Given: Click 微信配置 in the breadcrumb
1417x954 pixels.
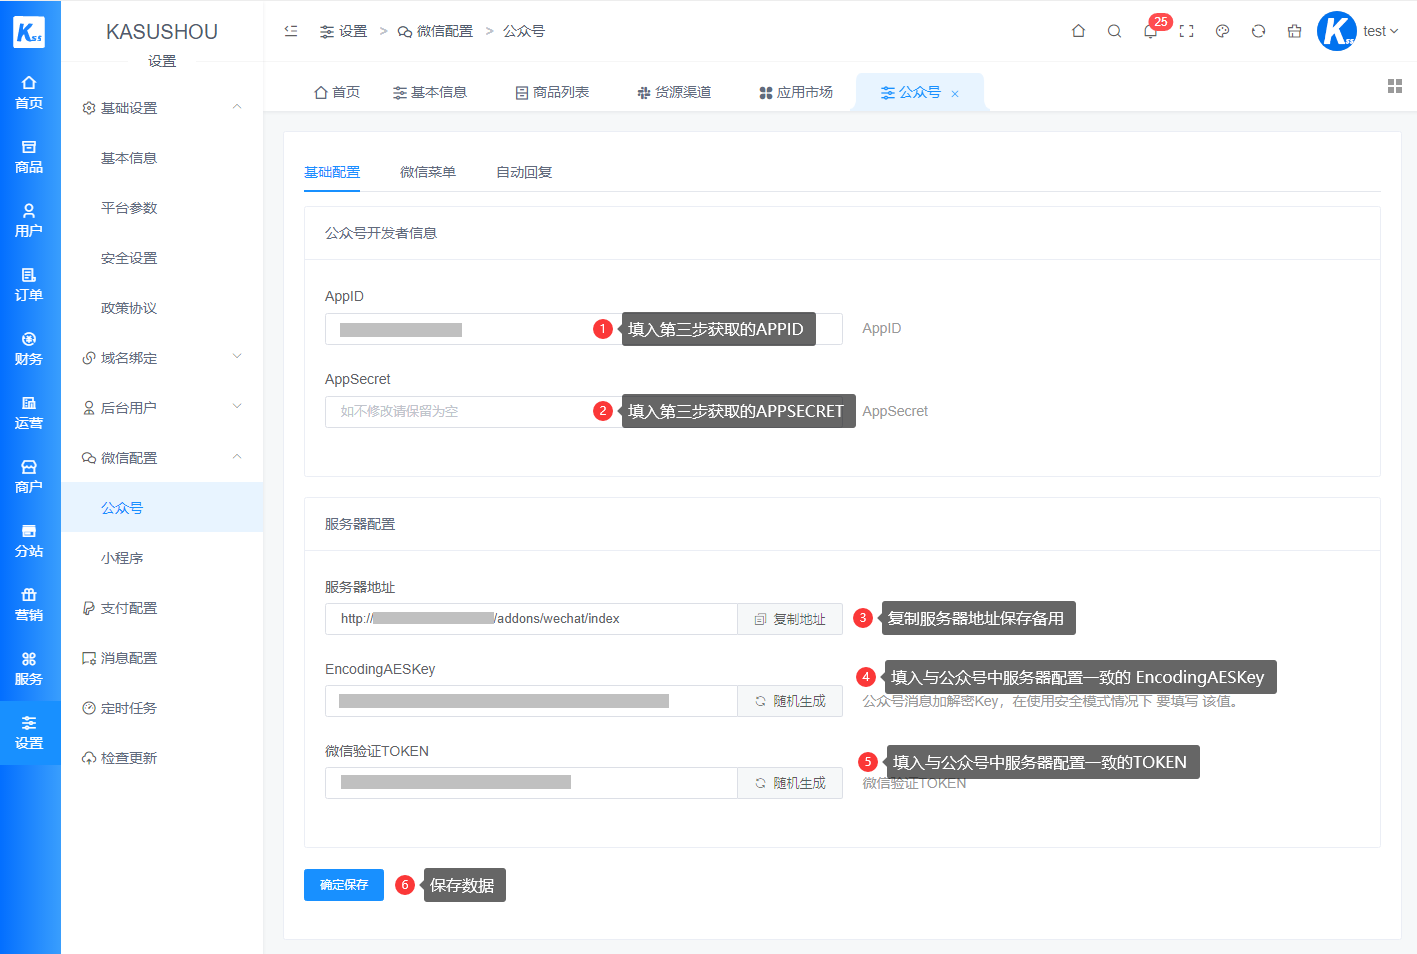Looking at the screenshot, I should click(435, 31).
